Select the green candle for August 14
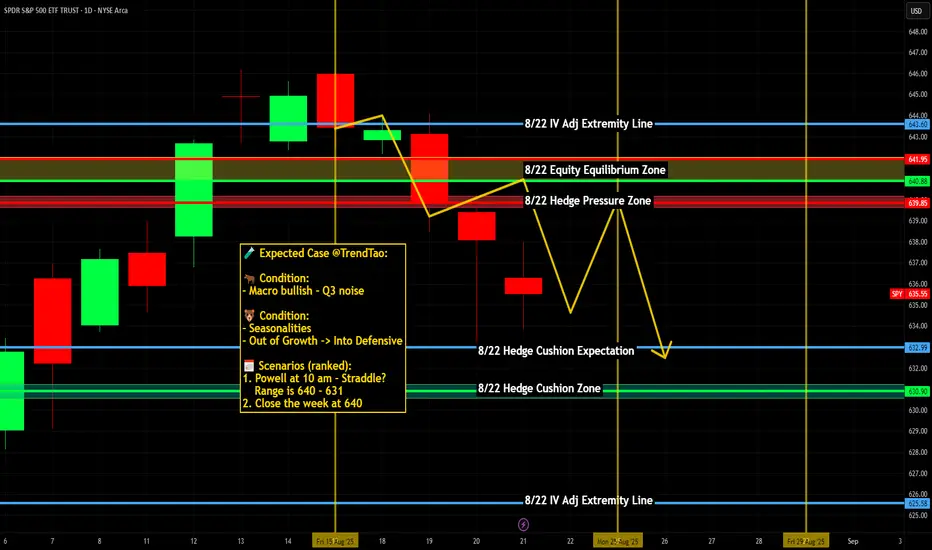This screenshot has width=932, height=550. [x=288, y=118]
